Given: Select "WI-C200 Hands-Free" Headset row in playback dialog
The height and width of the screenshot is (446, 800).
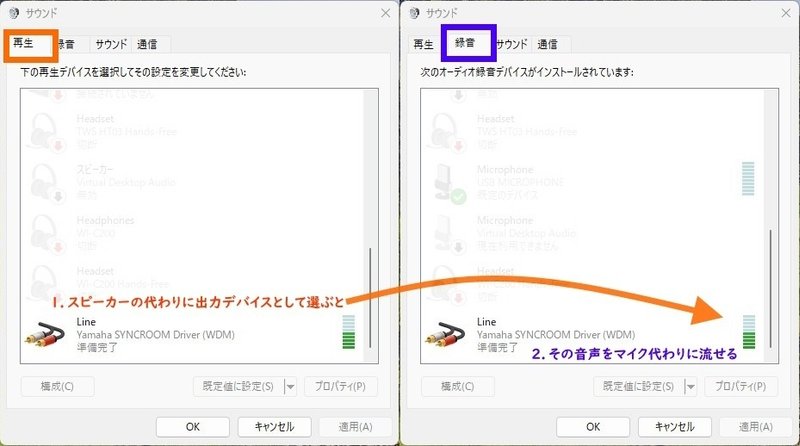Looking at the screenshot, I should pos(122,284).
